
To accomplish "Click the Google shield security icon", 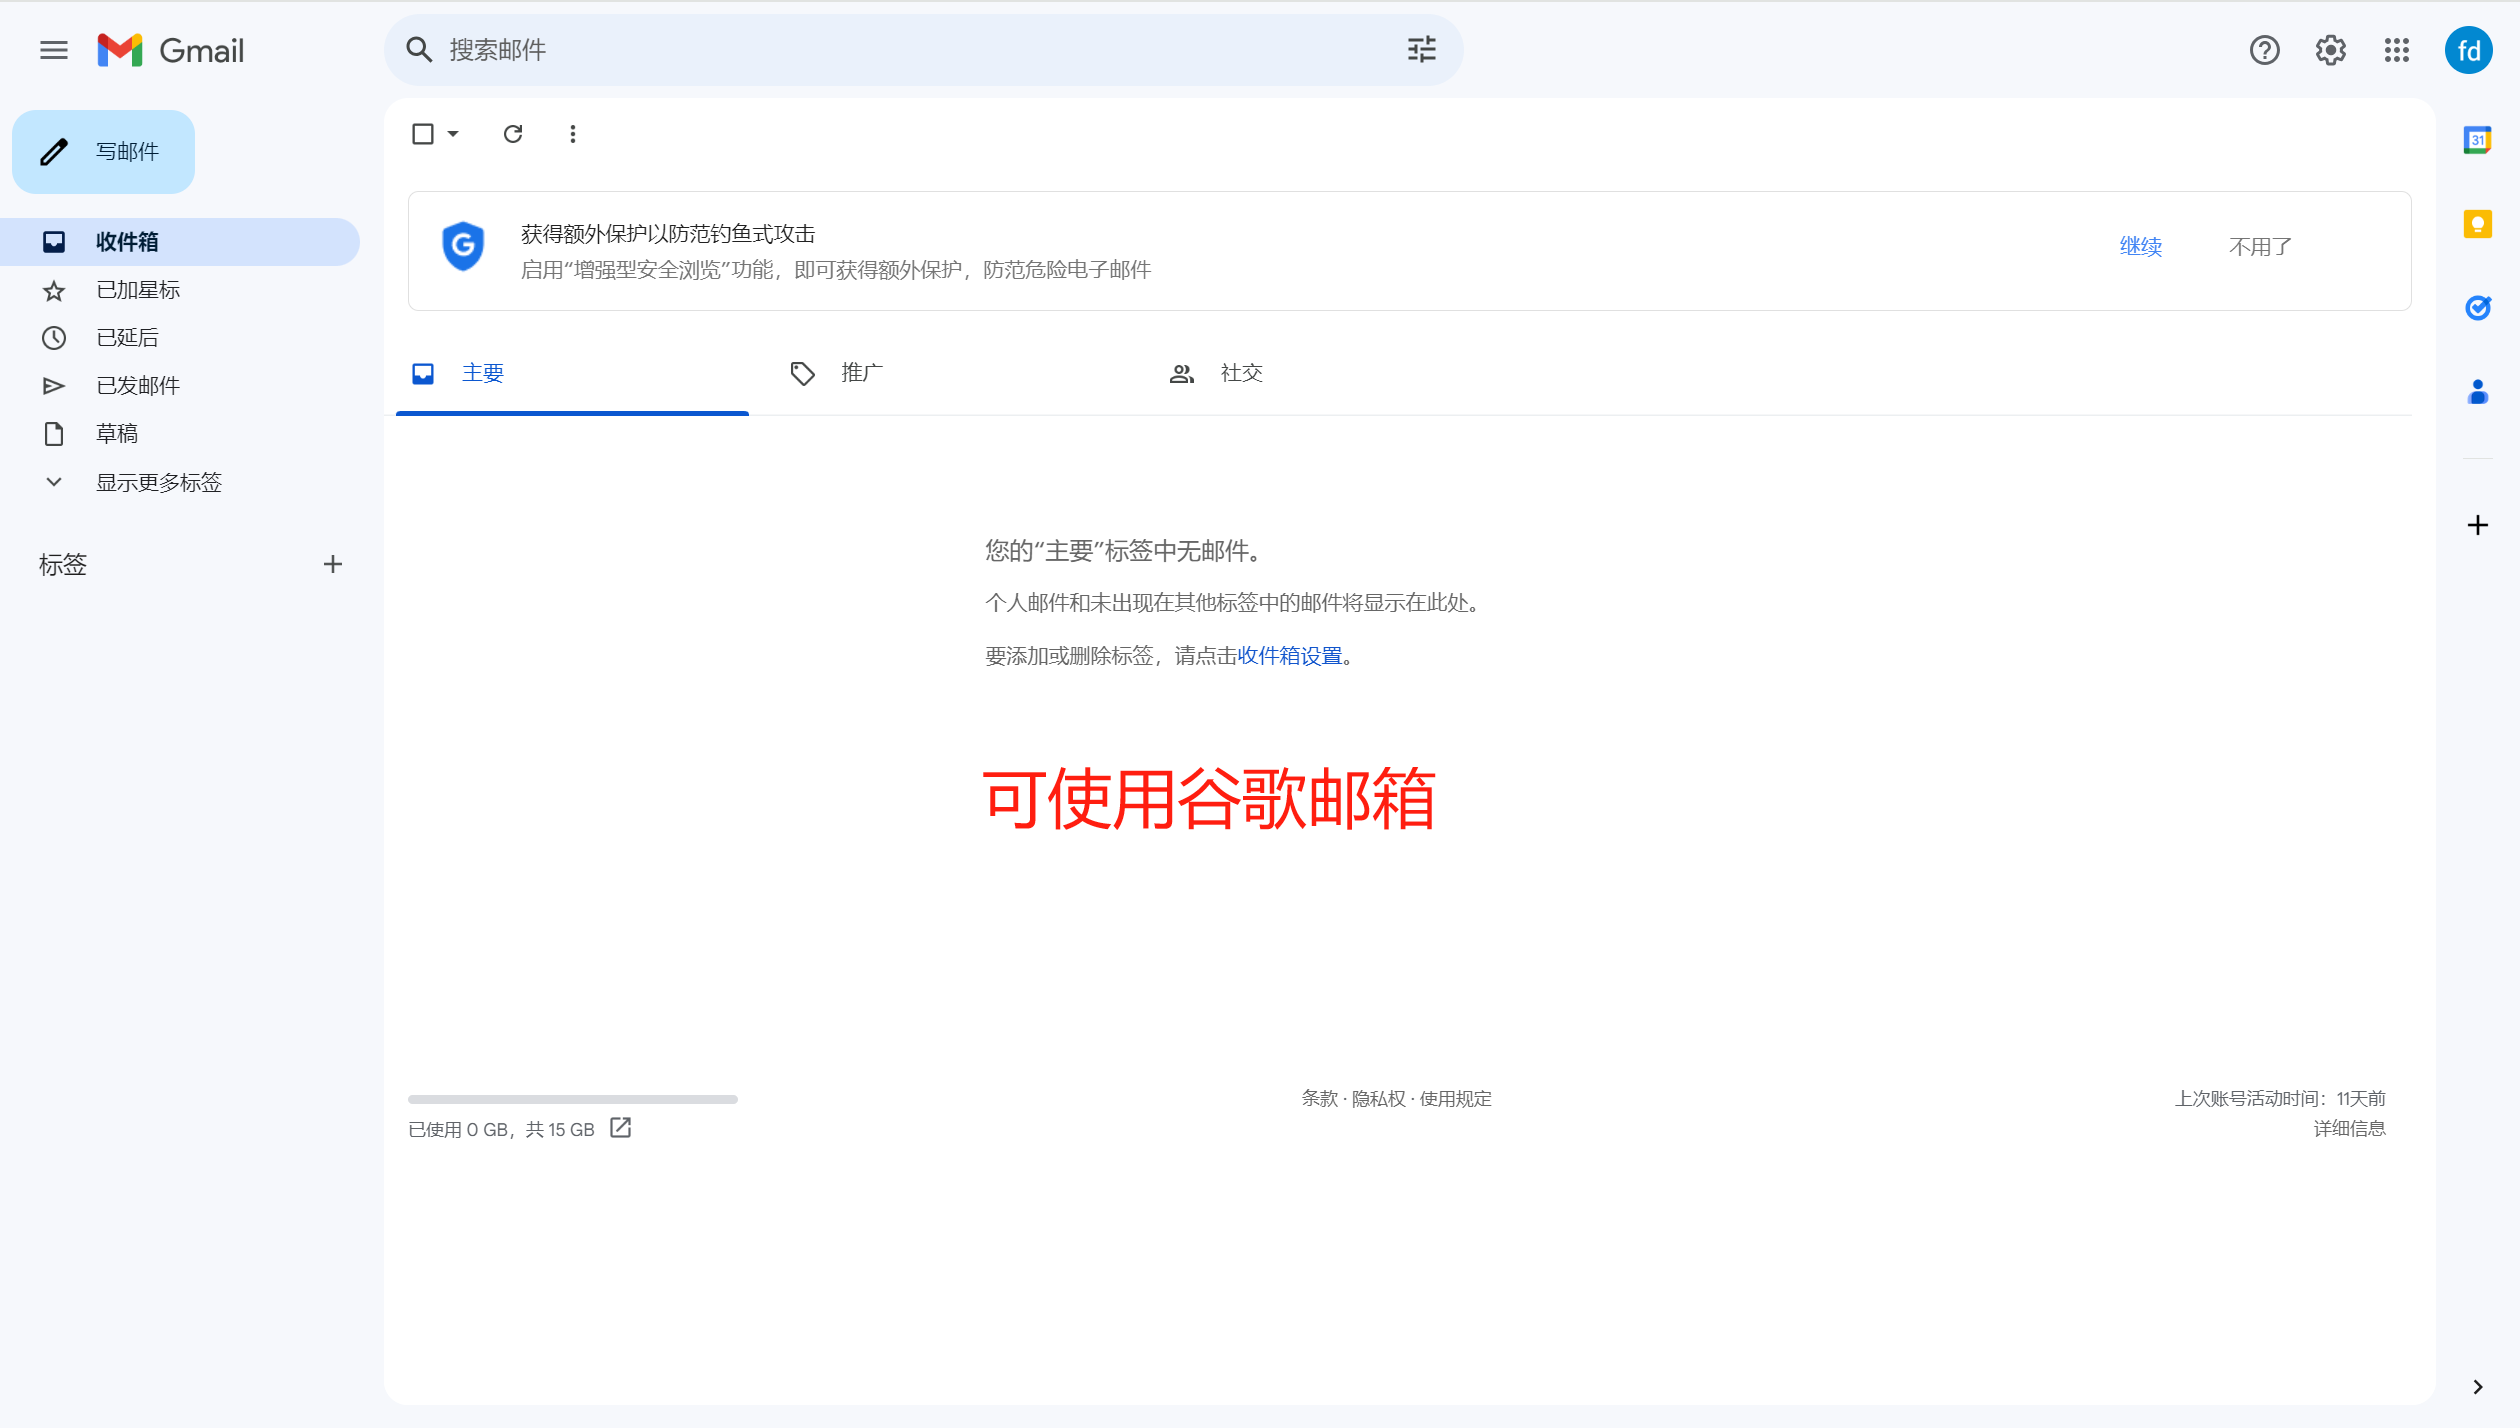I will (463, 246).
